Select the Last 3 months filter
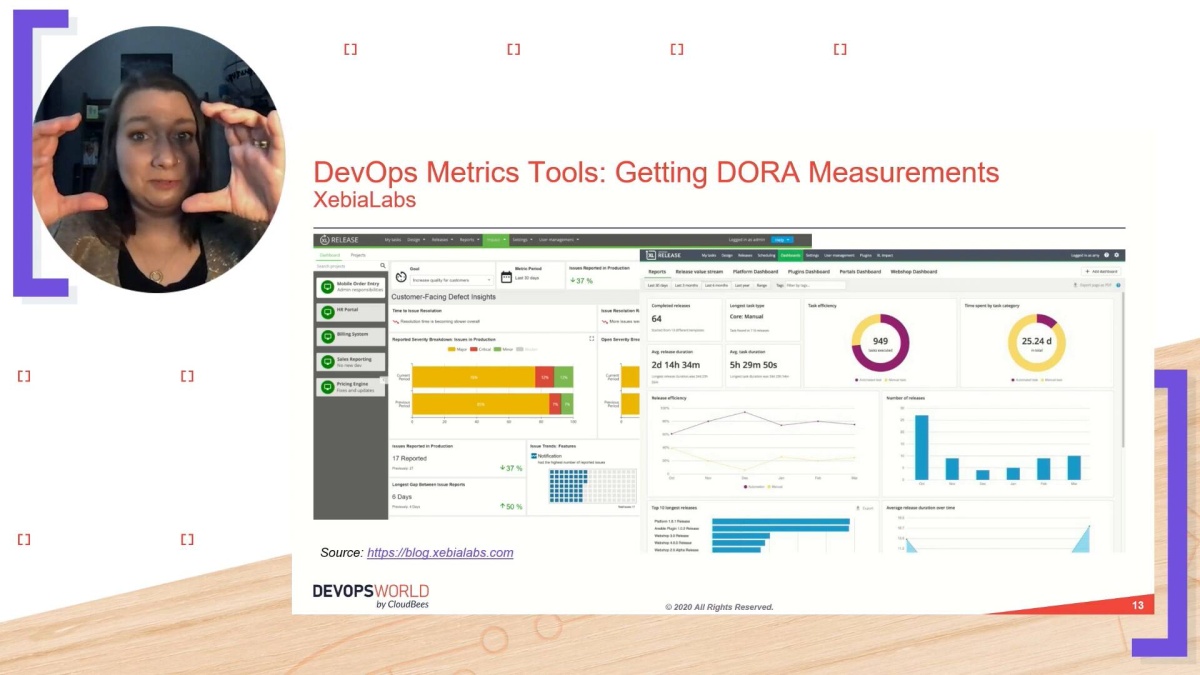Viewport: 1200px width, 675px height. click(686, 285)
